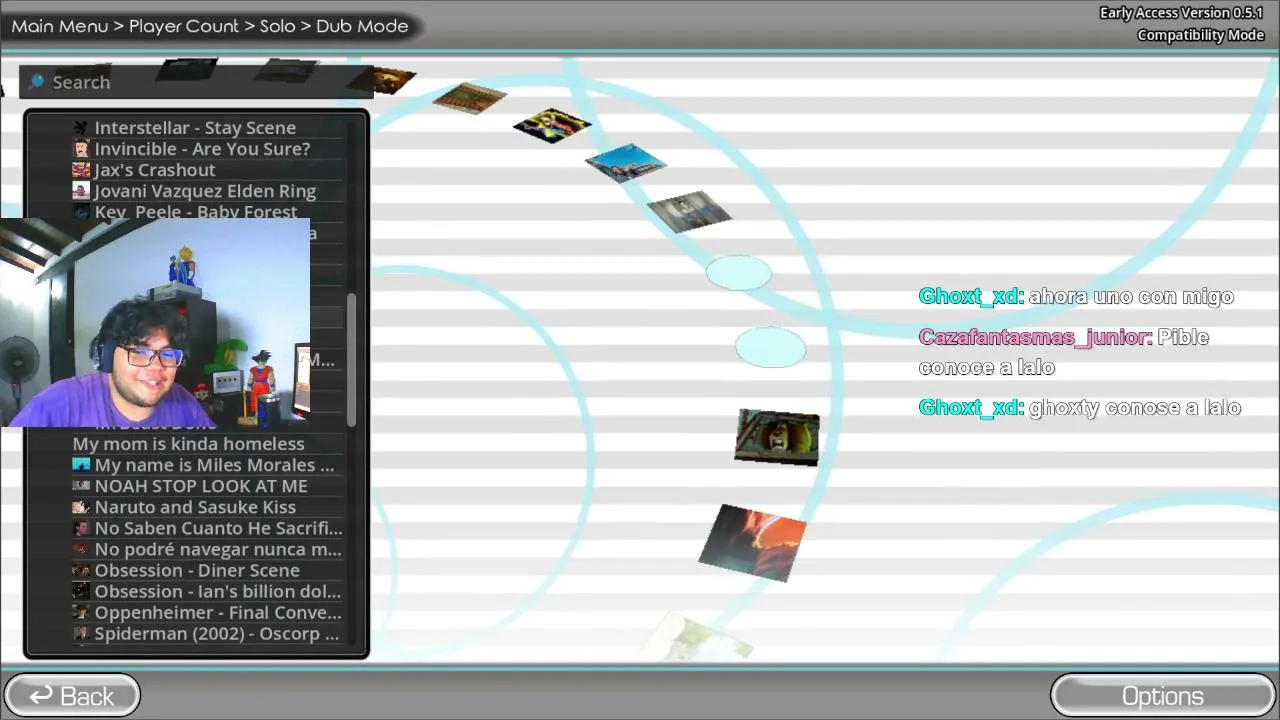The width and height of the screenshot is (1280, 720).
Task: Choose the No Saben Cuanto He Sacrifi... icon
Action: pos(81,528)
